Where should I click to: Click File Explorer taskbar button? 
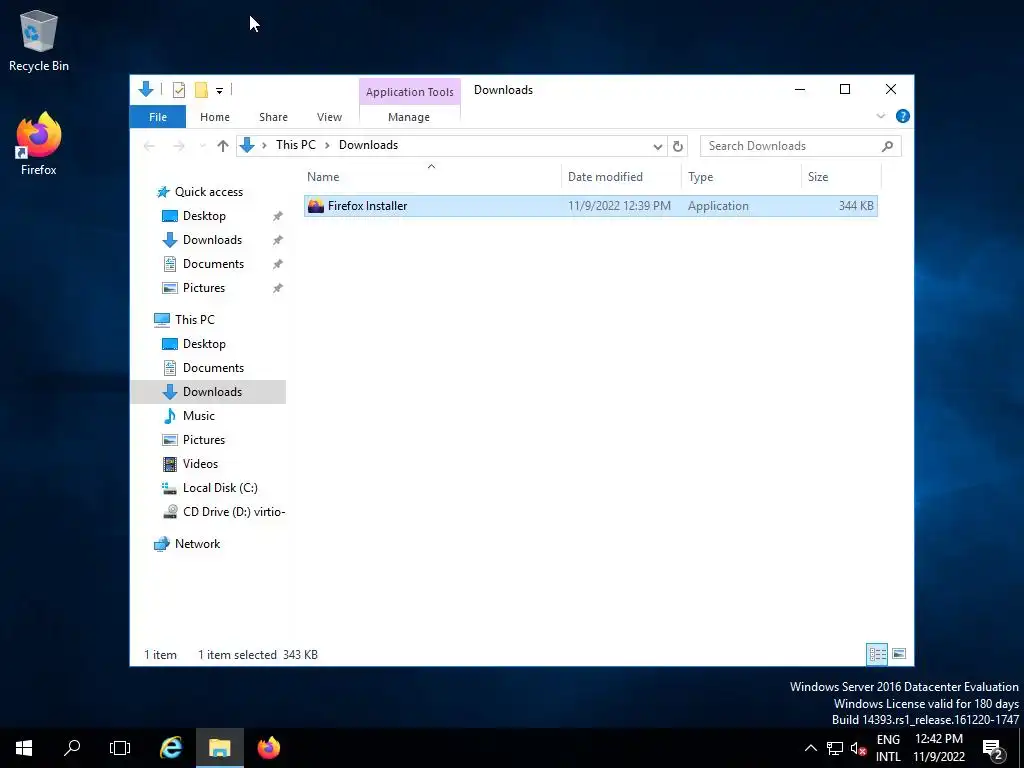click(219, 748)
